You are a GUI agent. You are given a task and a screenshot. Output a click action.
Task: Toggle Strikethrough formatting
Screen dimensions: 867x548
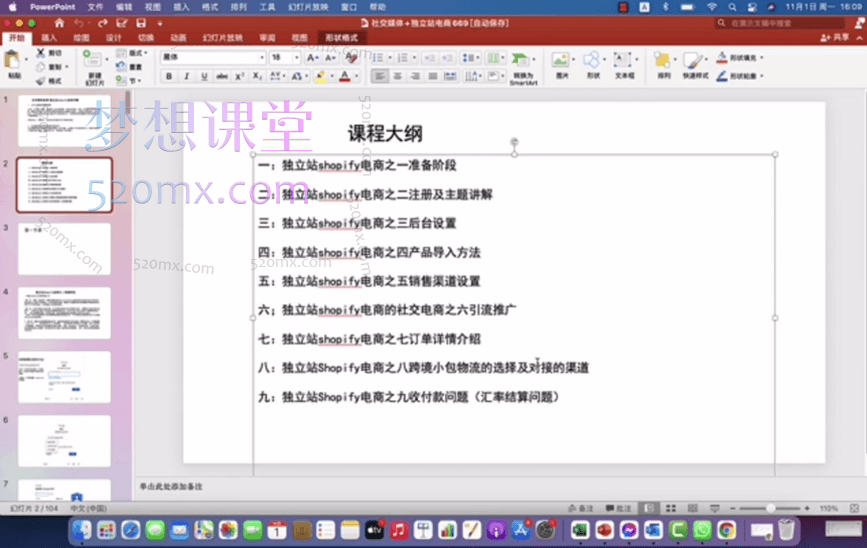(222, 76)
